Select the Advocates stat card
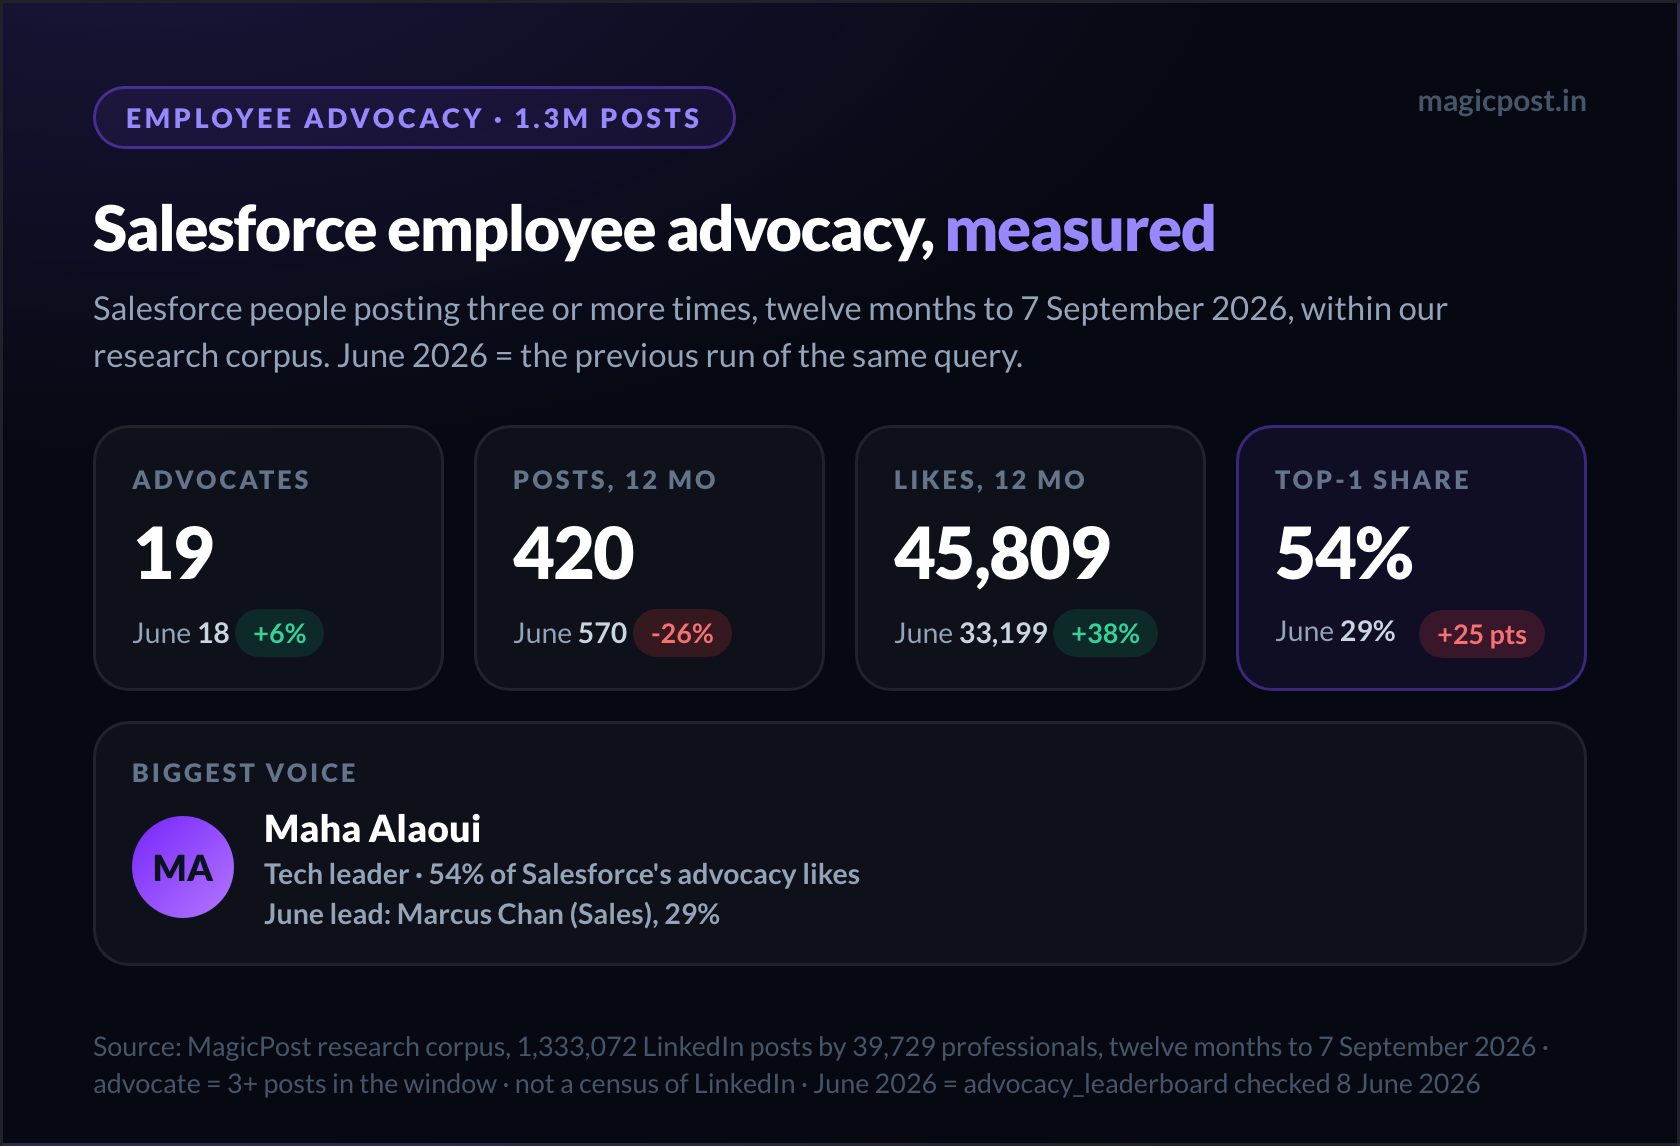The width and height of the screenshot is (1680, 1146). tap(268, 558)
